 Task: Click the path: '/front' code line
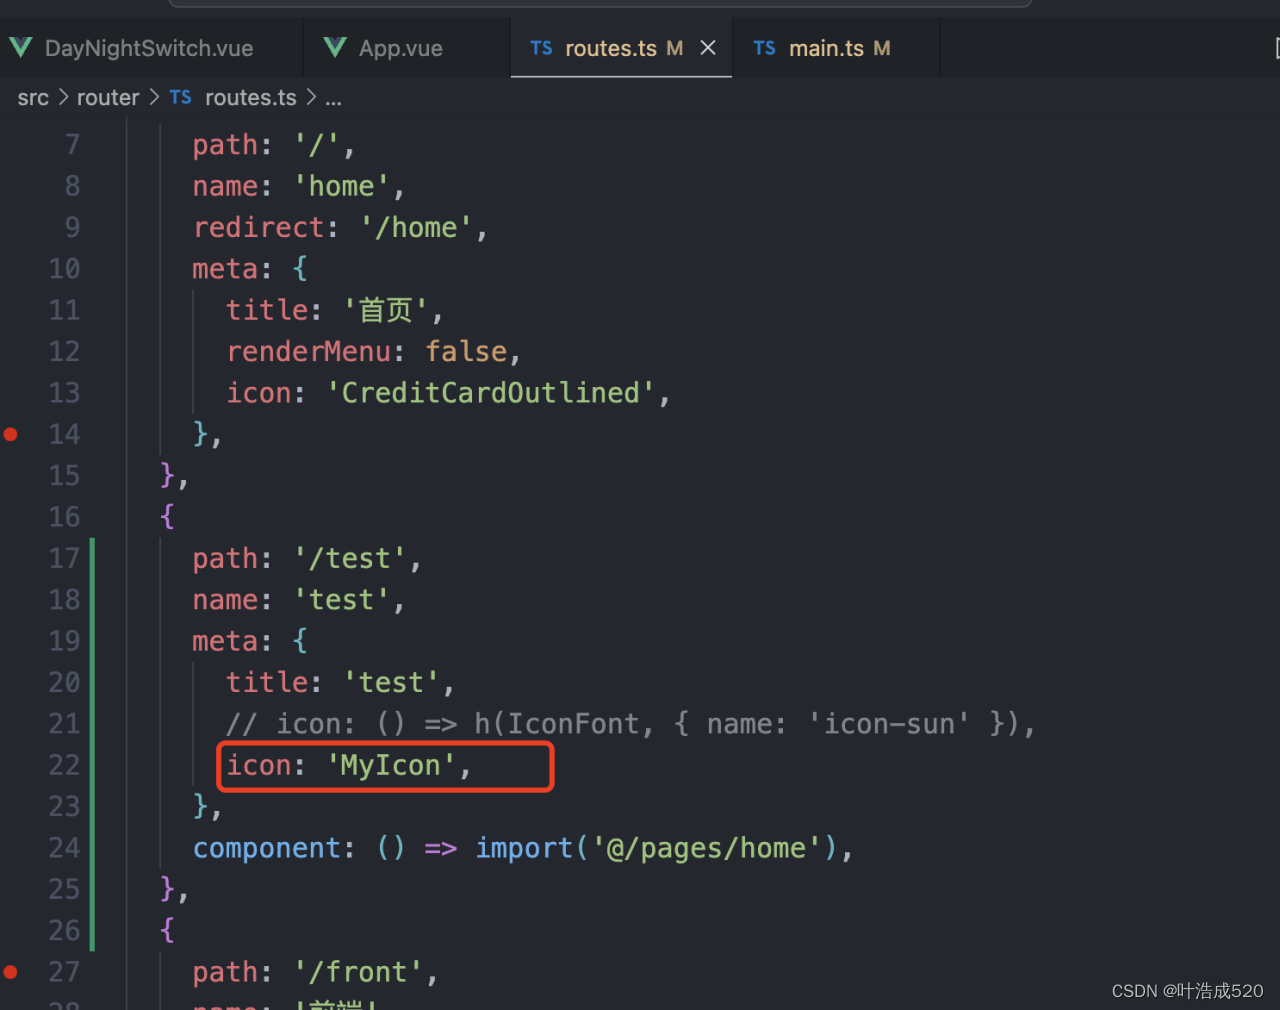315,972
